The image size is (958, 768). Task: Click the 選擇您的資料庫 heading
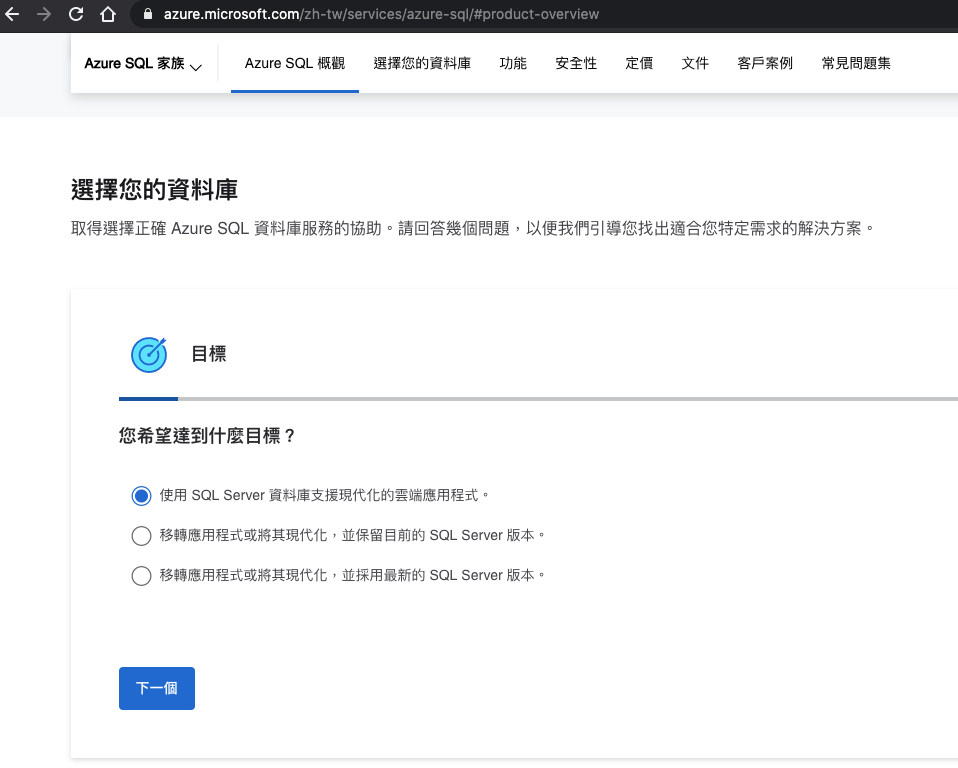154,190
